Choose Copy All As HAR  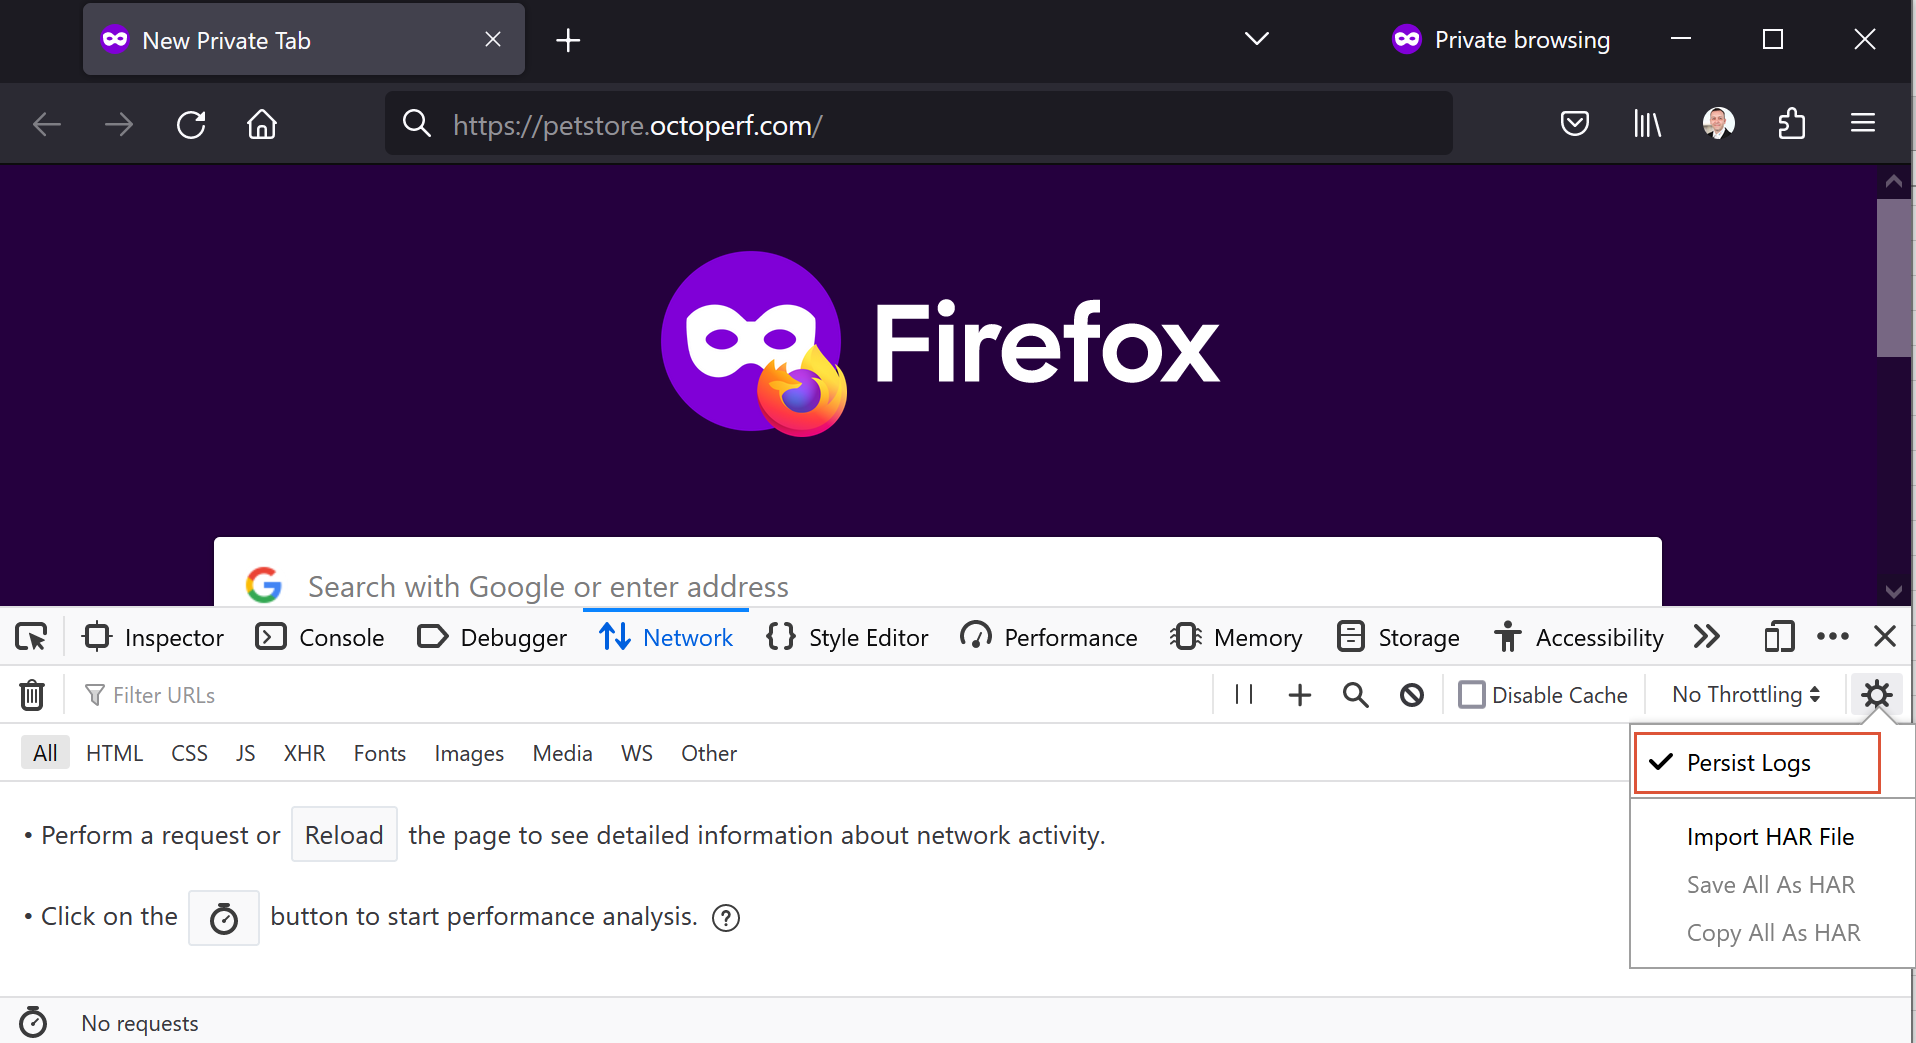pyautogui.click(x=1773, y=933)
